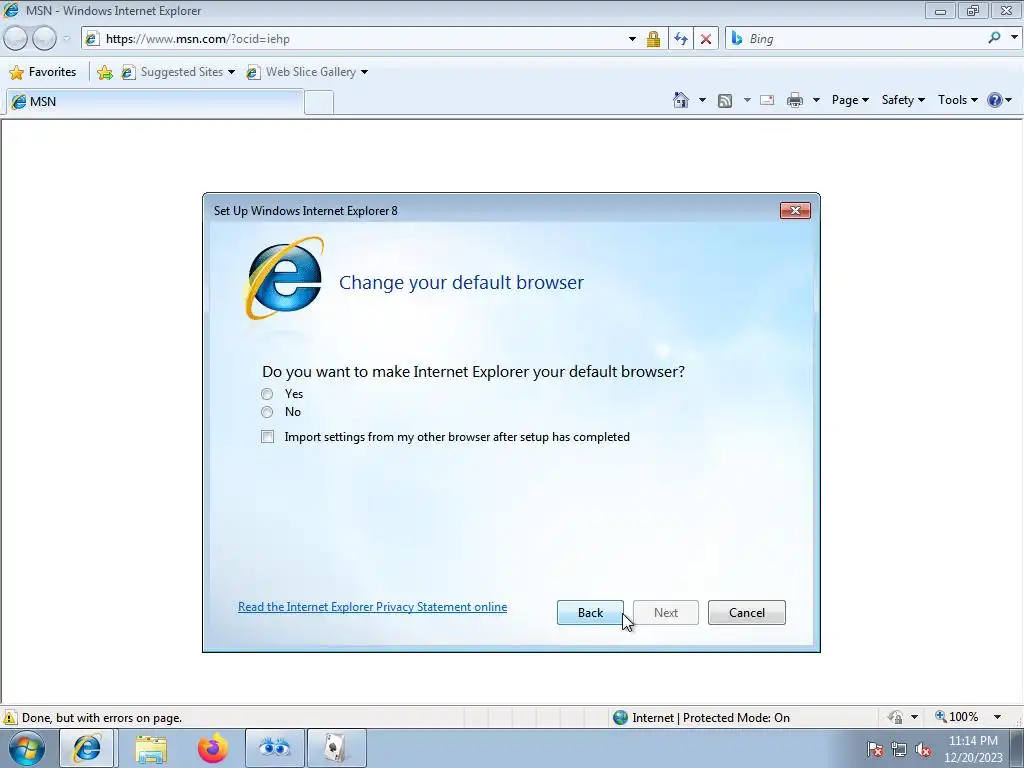Expand the Print dropdown arrow

tap(816, 100)
